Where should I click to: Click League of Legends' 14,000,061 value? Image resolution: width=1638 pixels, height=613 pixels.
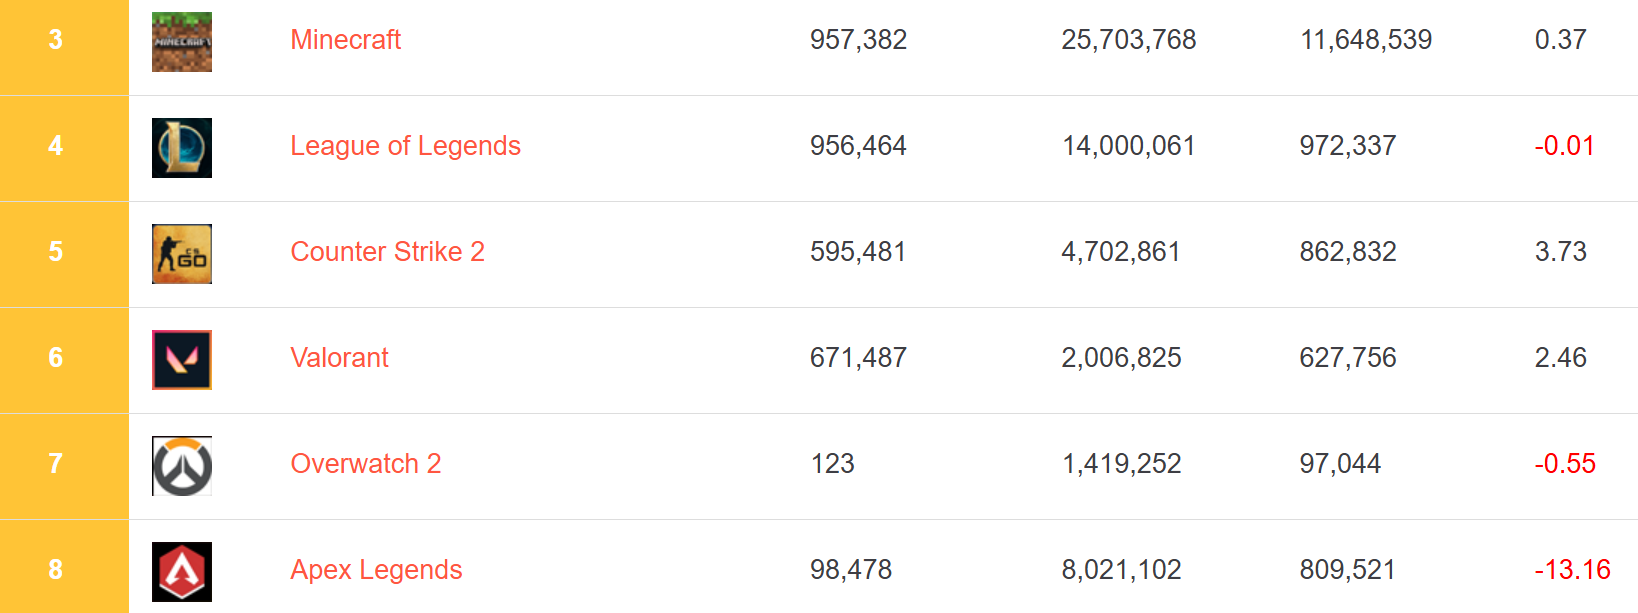click(x=1128, y=146)
